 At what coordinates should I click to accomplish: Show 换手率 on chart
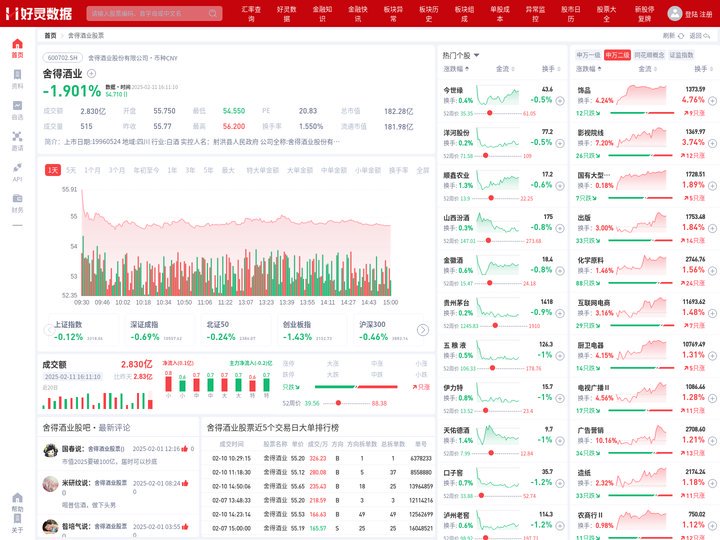[x=398, y=170]
